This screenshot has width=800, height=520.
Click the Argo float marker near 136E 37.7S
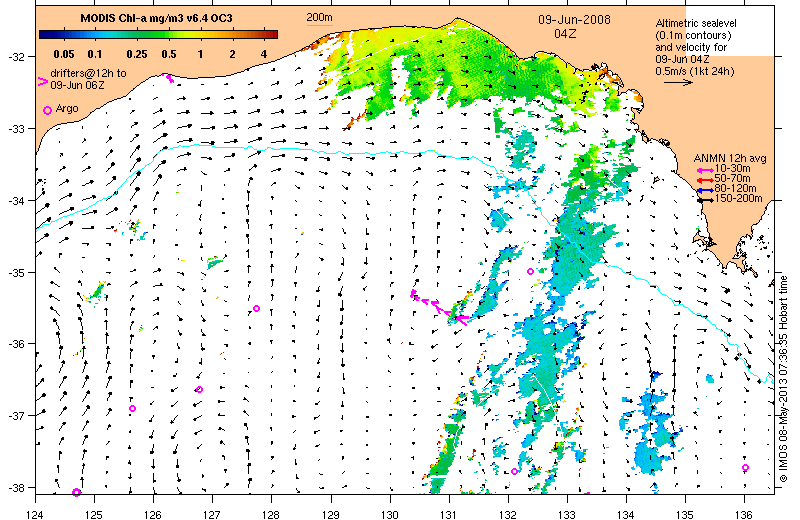point(745,467)
